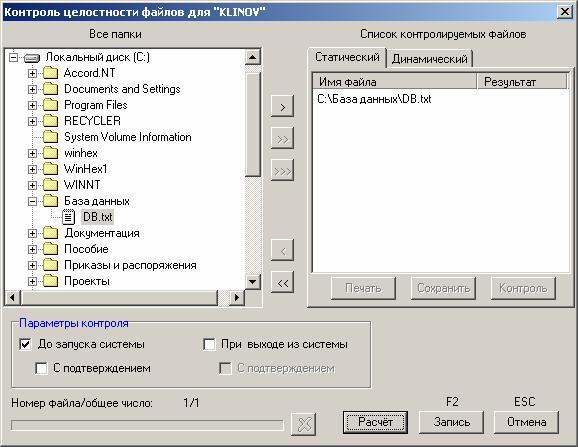Select C:\База данных\DB.txt in file list
Viewport: 578px width, 447px height.
point(374,99)
